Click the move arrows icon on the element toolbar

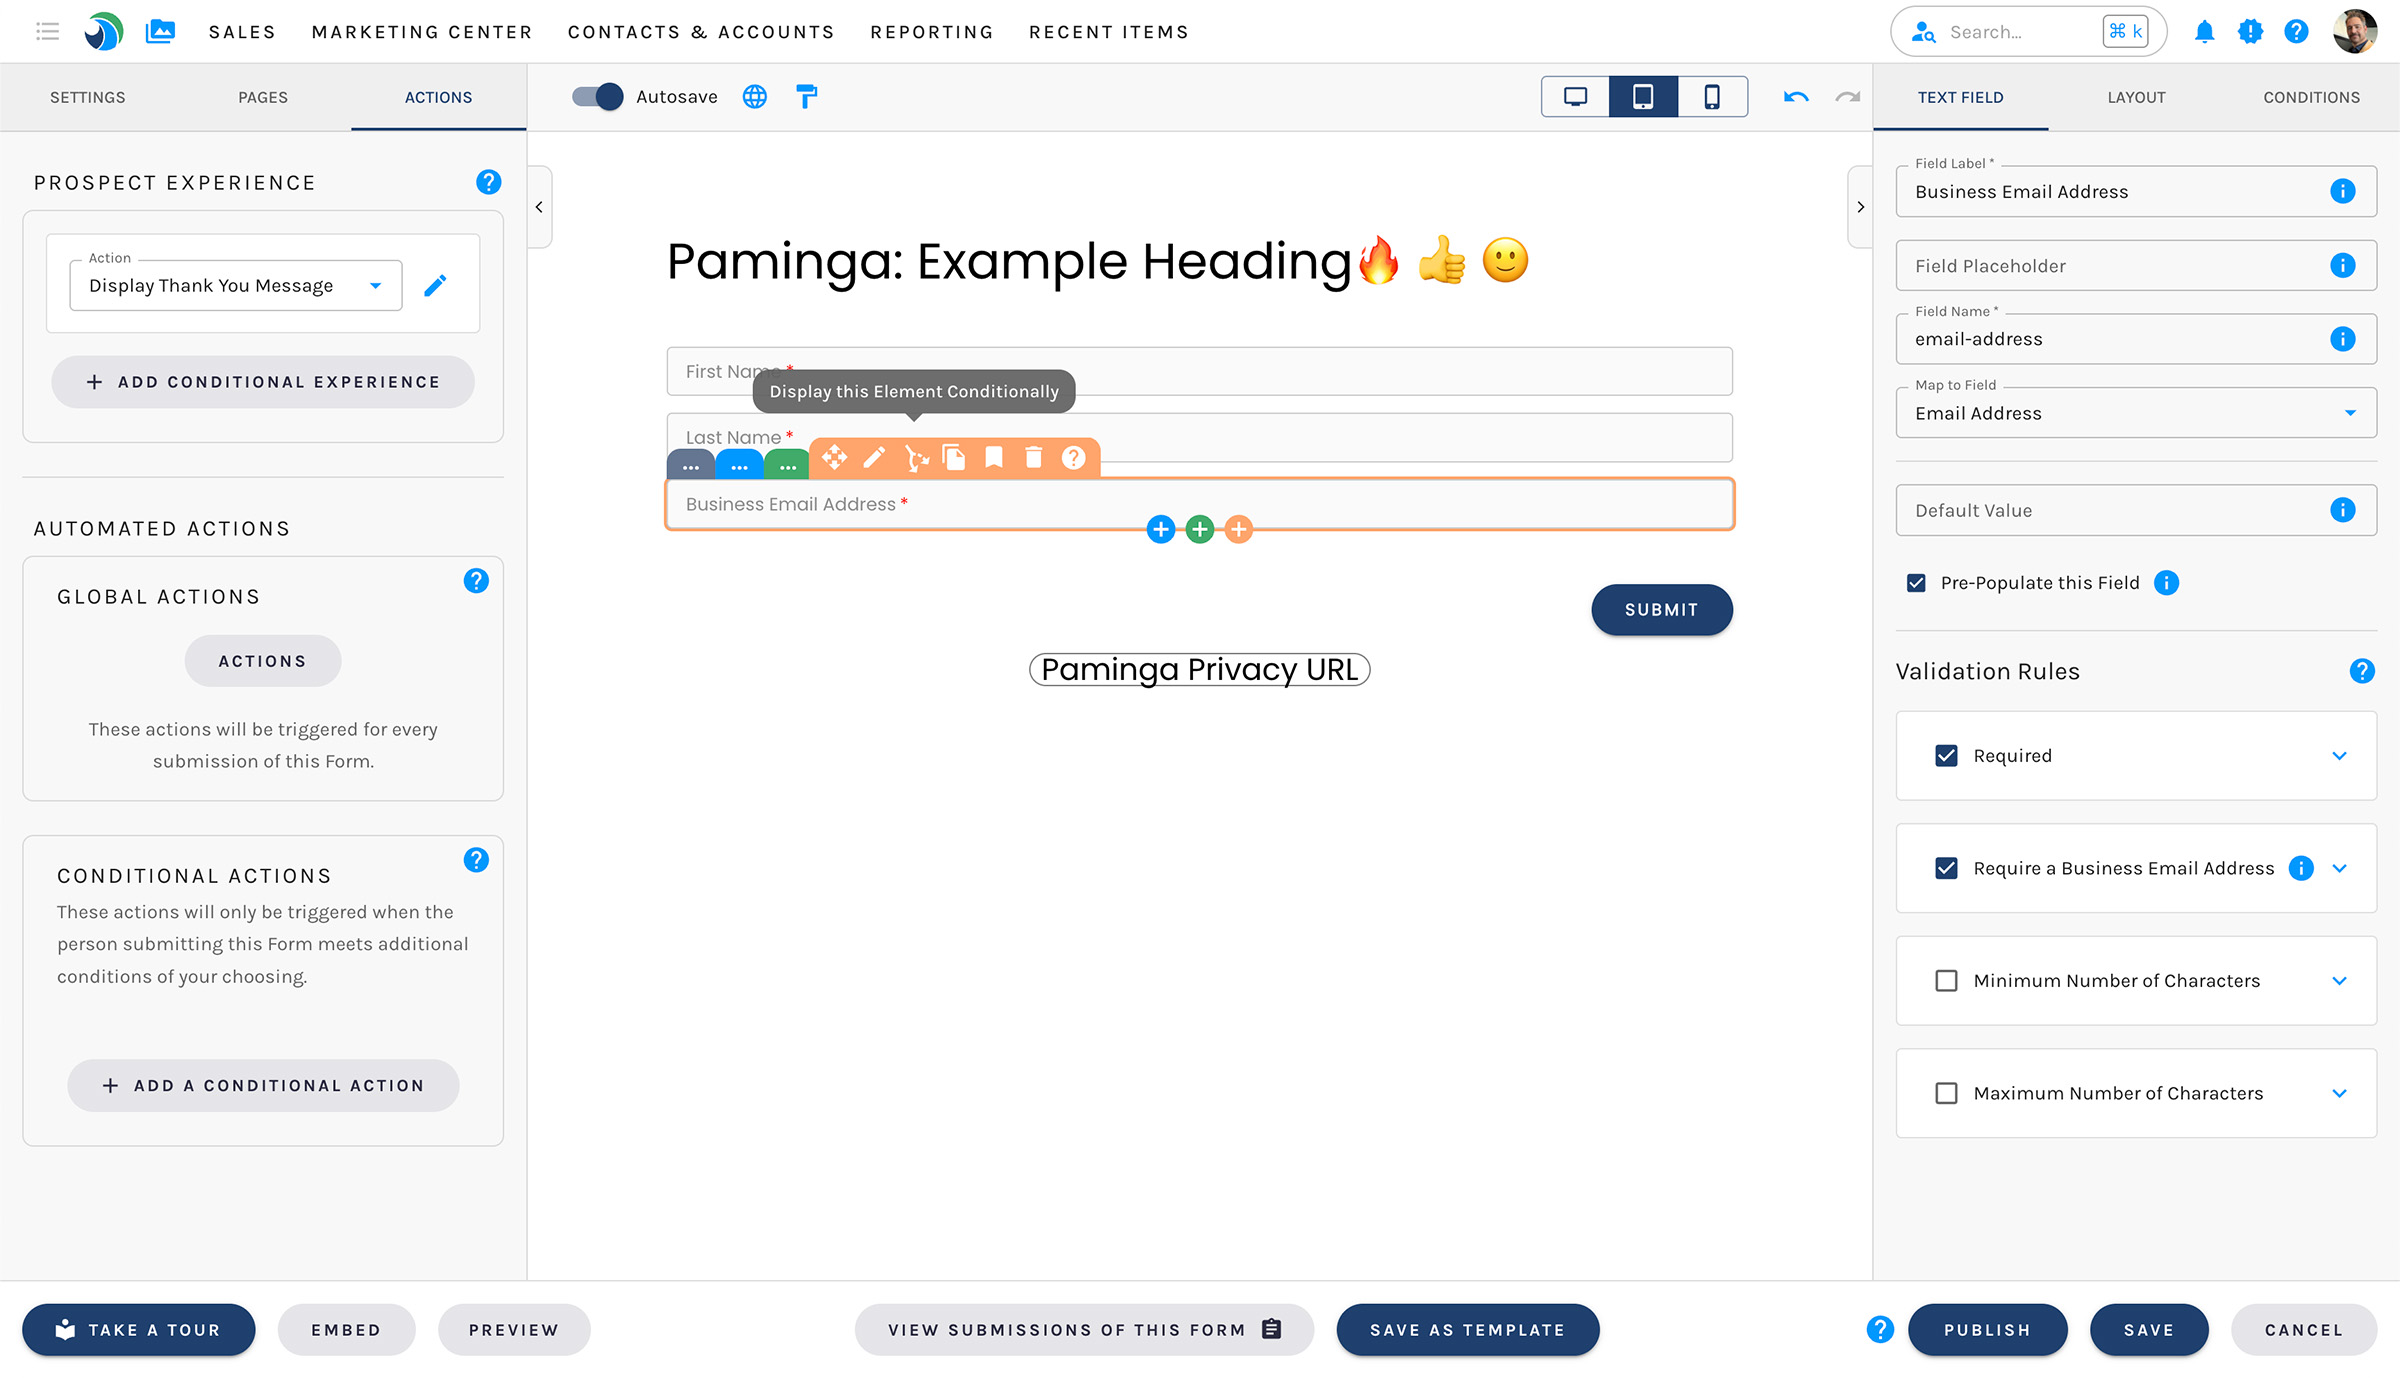(834, 458)
